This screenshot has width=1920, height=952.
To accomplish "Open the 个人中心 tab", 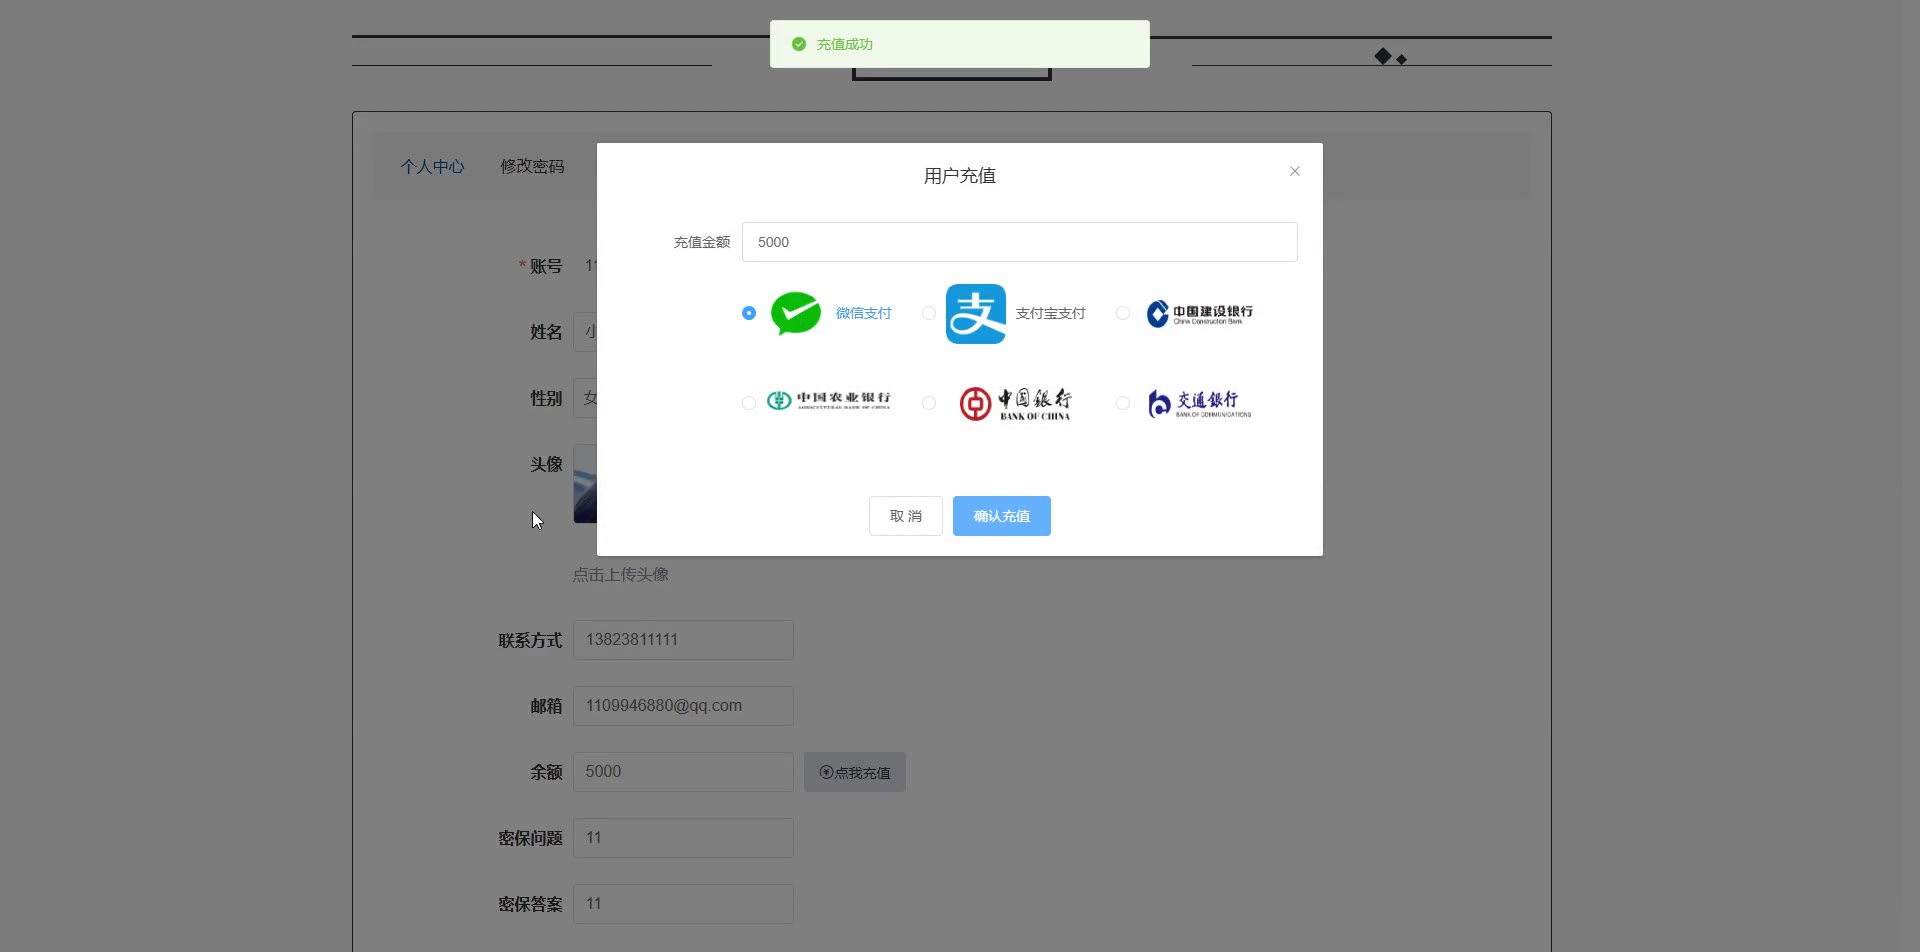I will tap(433, 166).
